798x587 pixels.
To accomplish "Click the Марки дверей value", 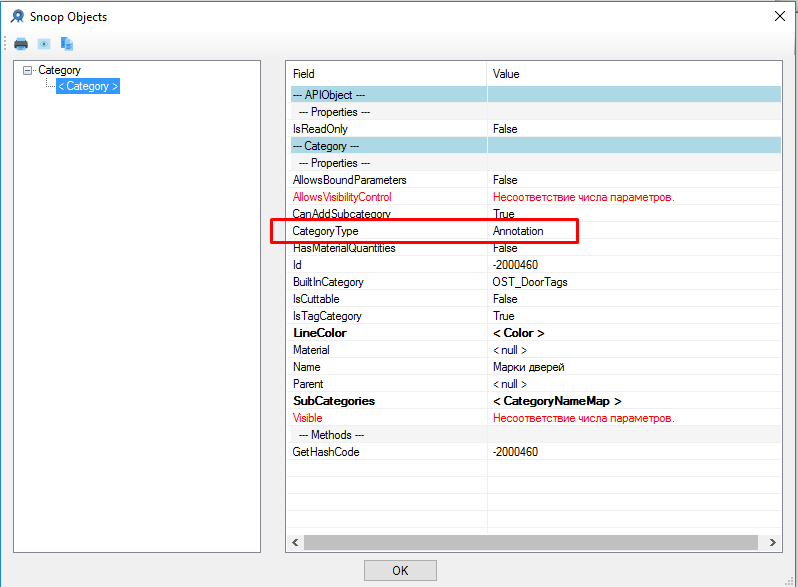I will (528, 367).
